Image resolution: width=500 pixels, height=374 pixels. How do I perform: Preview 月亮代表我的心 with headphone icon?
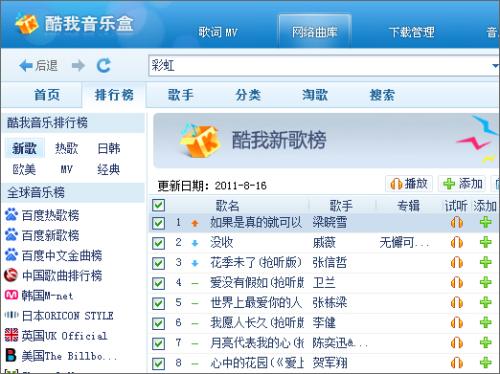coord(457,343)
